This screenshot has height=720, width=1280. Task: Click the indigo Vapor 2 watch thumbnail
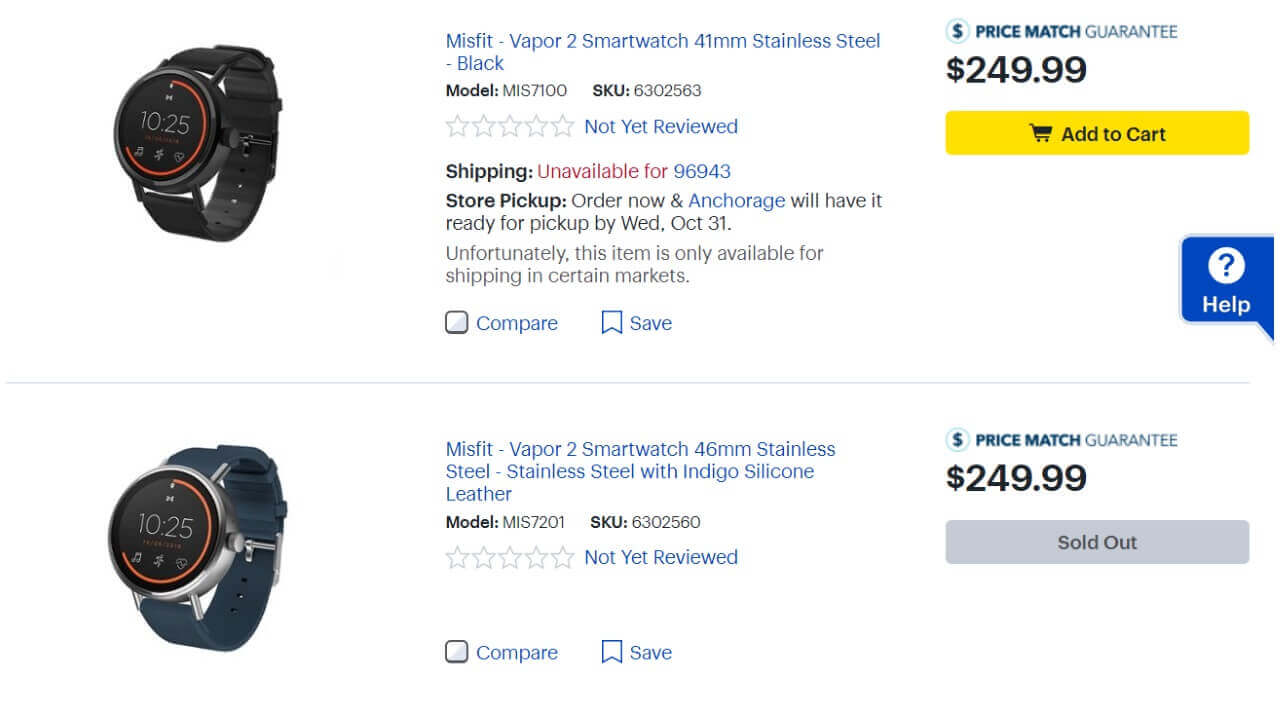pos(195,548)
